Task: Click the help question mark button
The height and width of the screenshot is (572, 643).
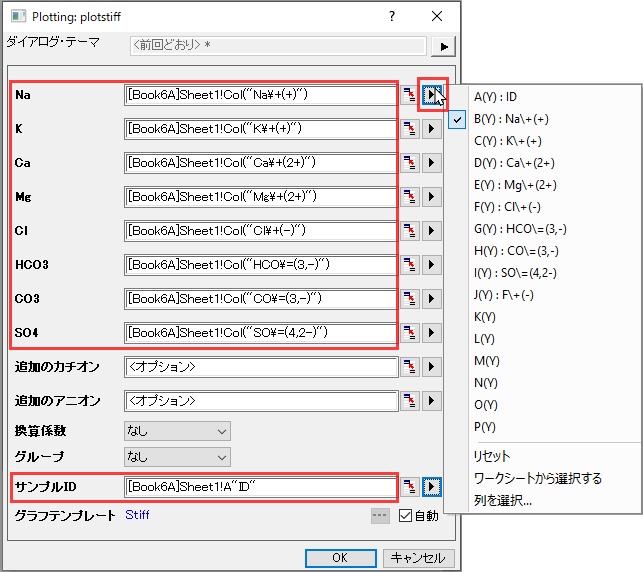Action: click(392, 16)
